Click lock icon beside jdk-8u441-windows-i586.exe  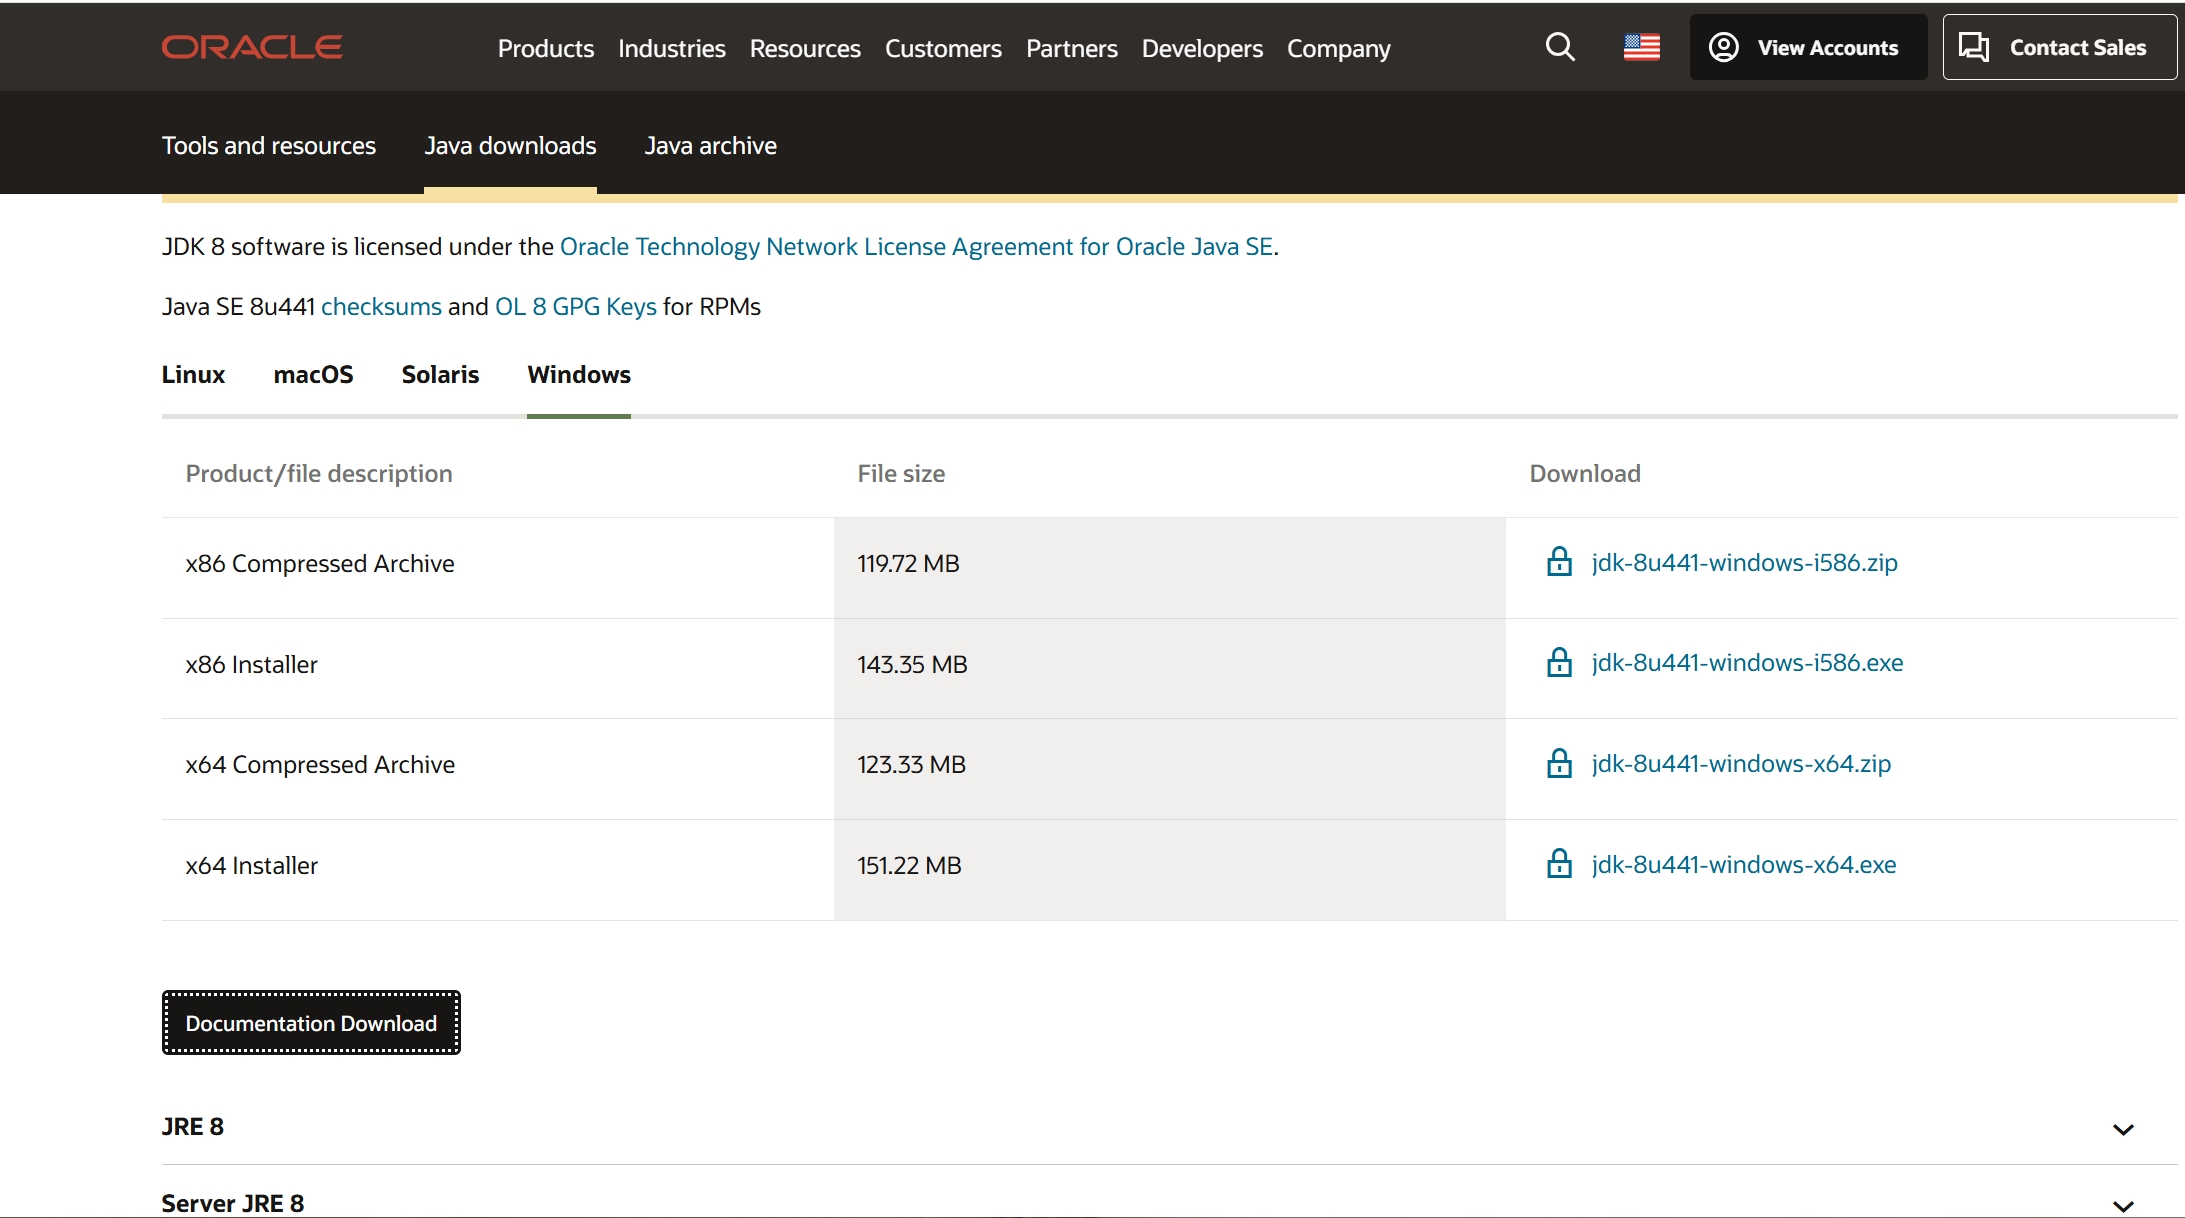pyautogui.click(x=1559, y=663)
